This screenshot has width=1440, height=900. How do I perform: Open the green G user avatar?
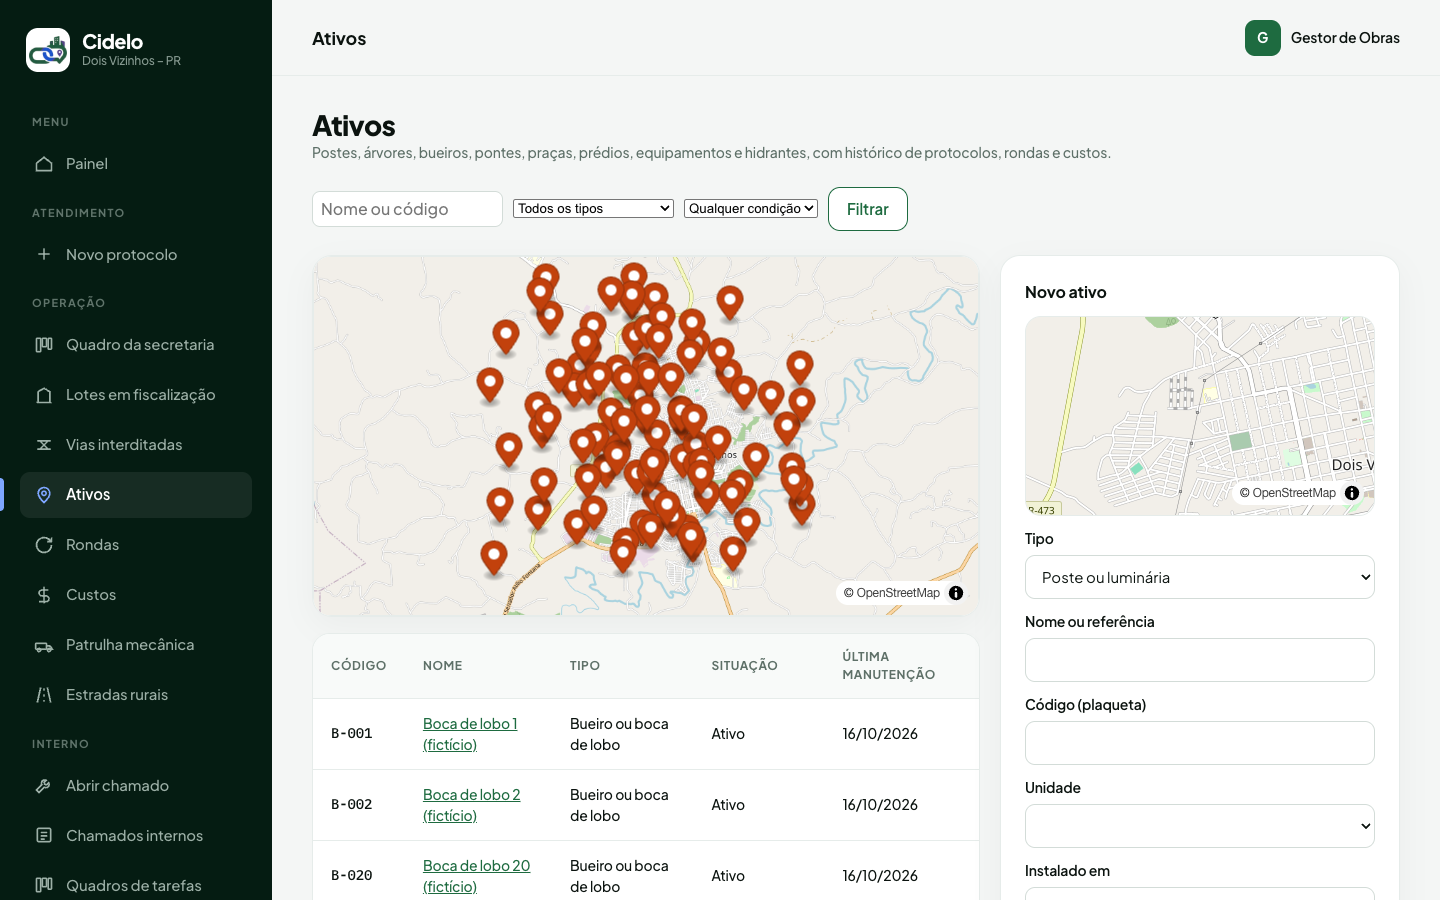click(x=1263, y=38)
